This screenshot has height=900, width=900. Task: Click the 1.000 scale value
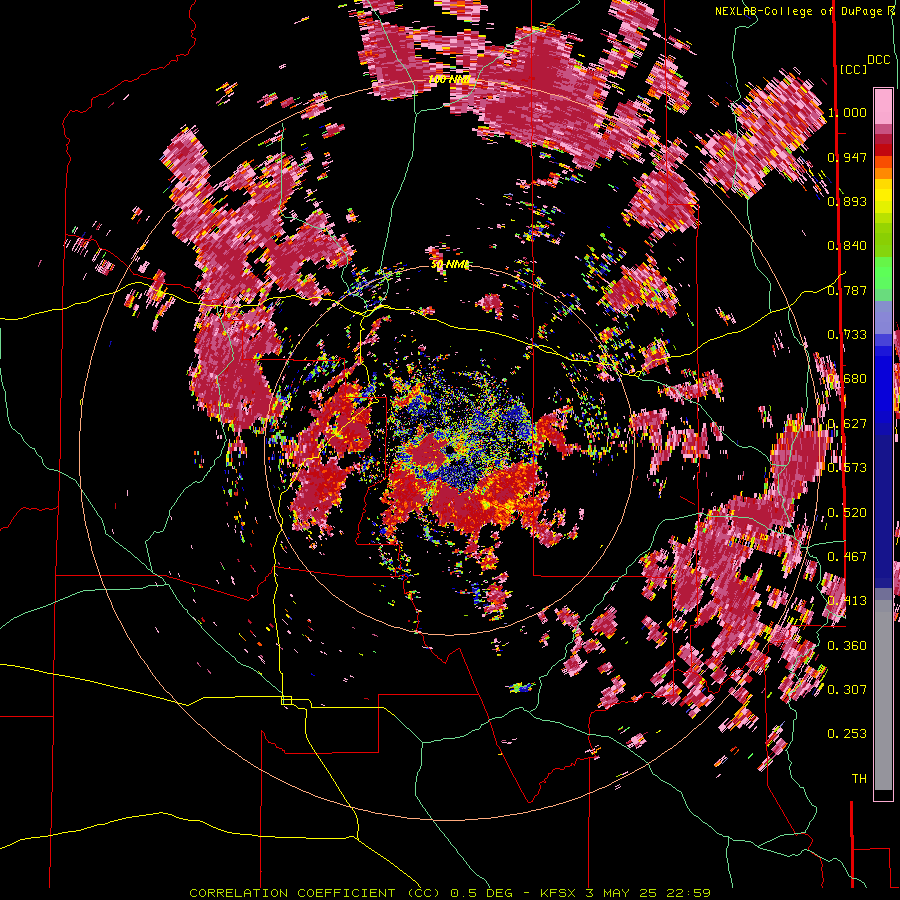847,112
